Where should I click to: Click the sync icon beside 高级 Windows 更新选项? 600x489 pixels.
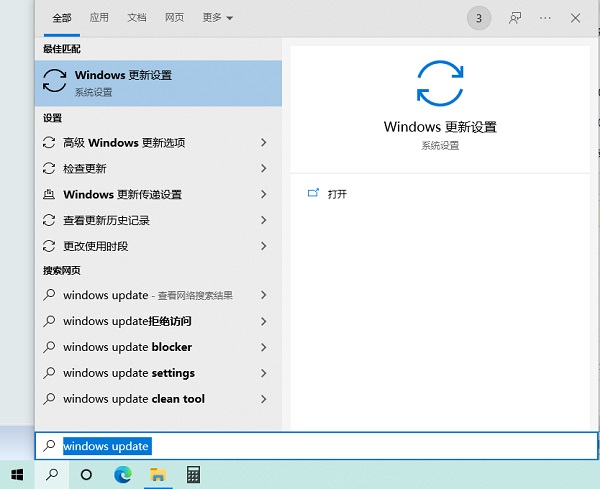pos(49,143)
